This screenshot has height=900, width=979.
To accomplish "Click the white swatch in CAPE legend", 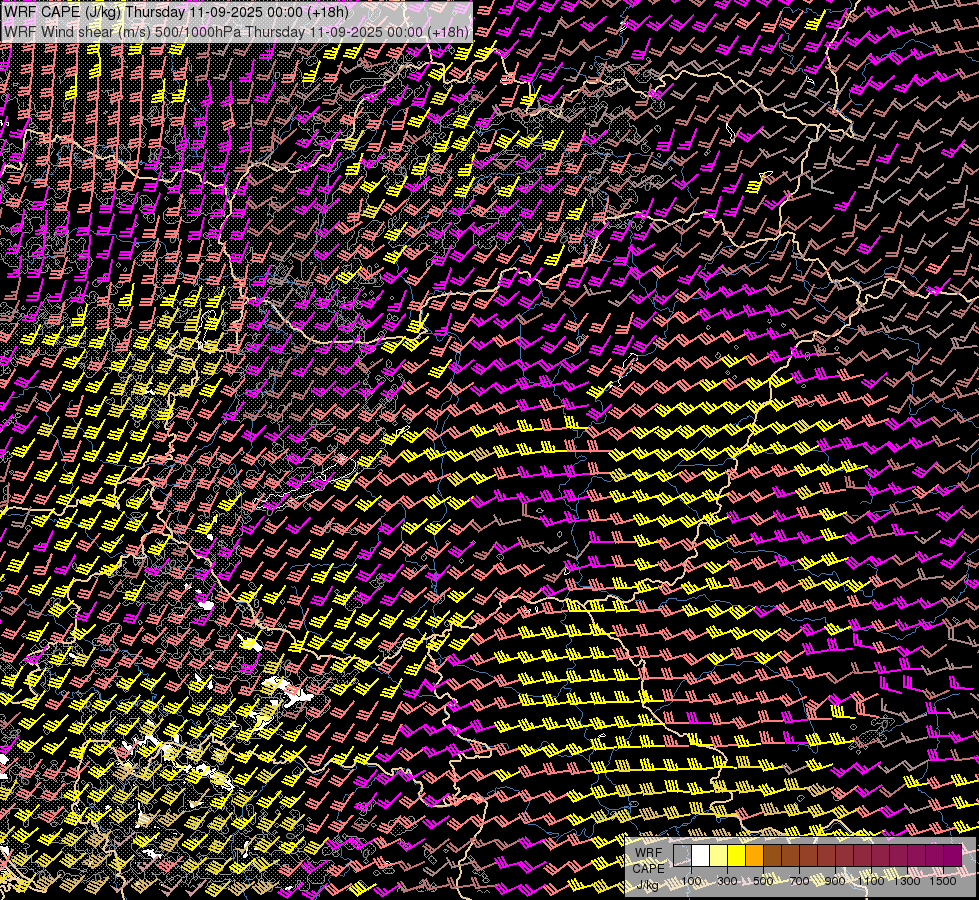I will [700, 856].
